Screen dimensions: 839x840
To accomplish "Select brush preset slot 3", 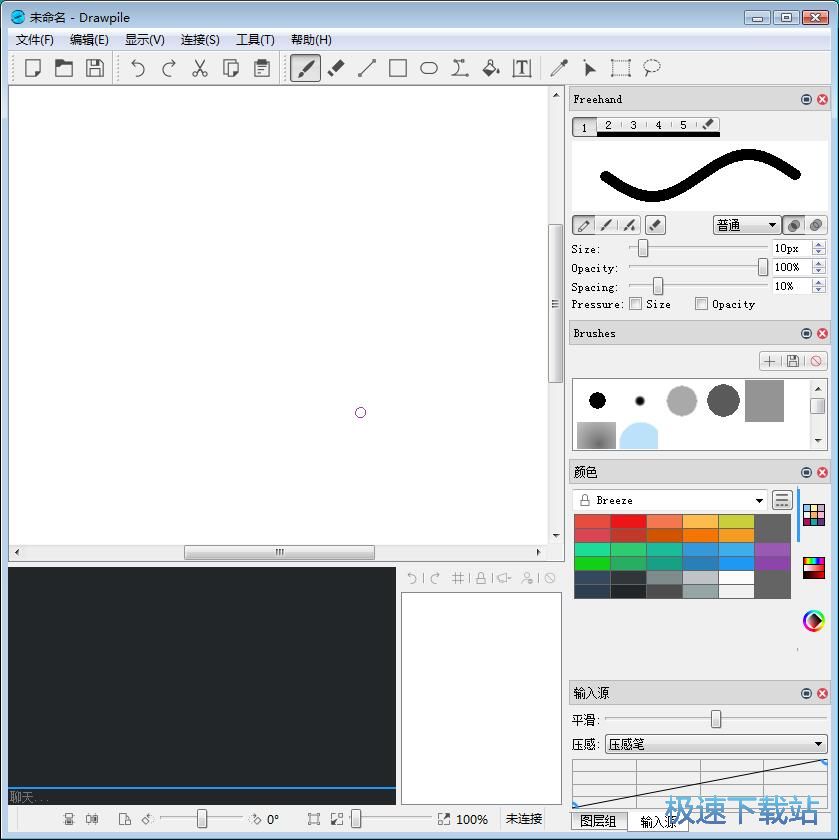I will tap(633, 127).
